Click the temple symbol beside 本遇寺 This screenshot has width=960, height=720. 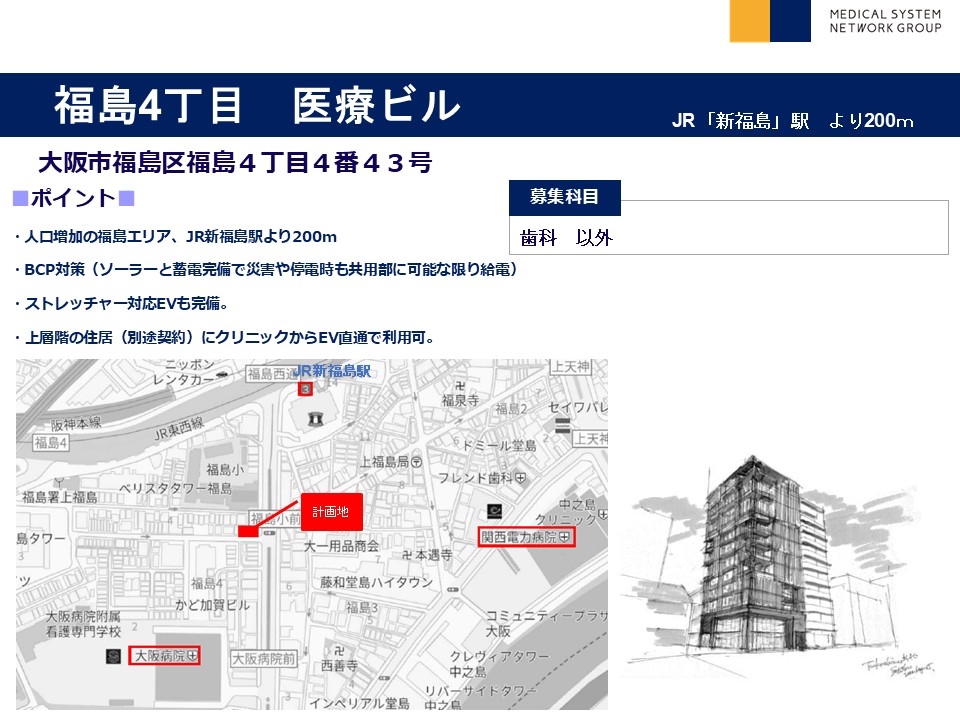tap(407, 554)
